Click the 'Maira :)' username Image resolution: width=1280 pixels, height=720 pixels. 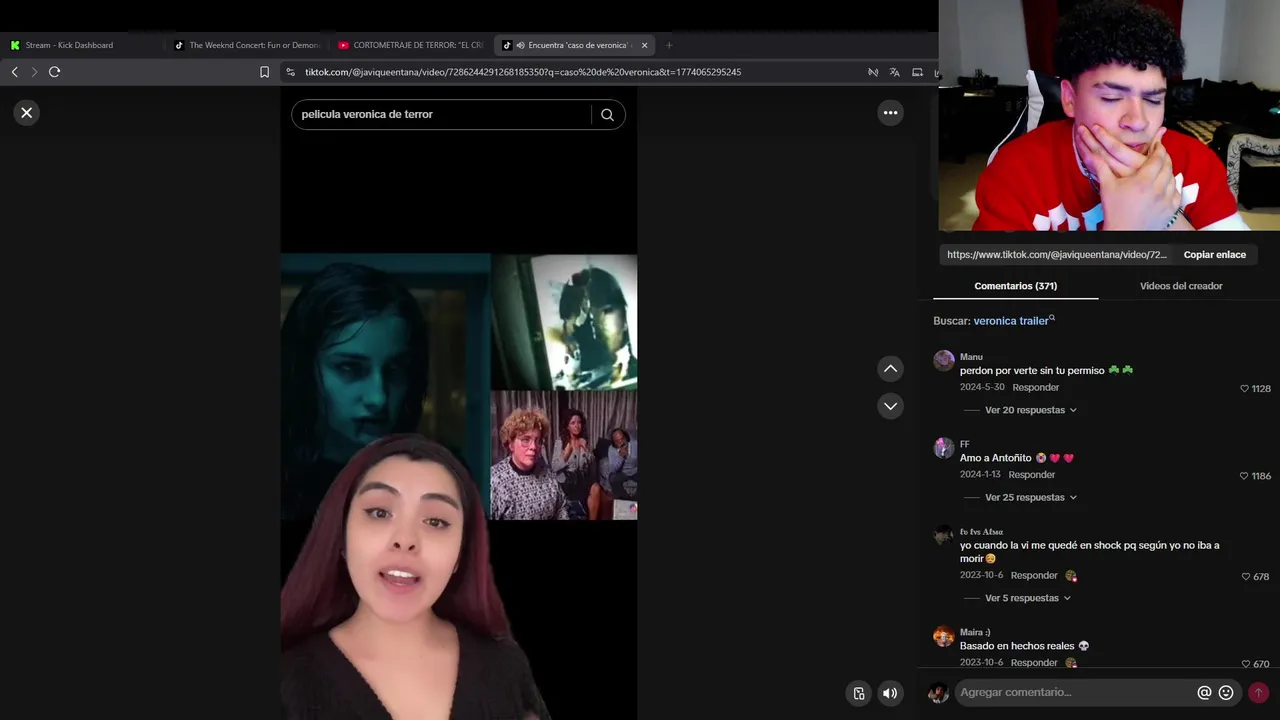pos(975,632)
